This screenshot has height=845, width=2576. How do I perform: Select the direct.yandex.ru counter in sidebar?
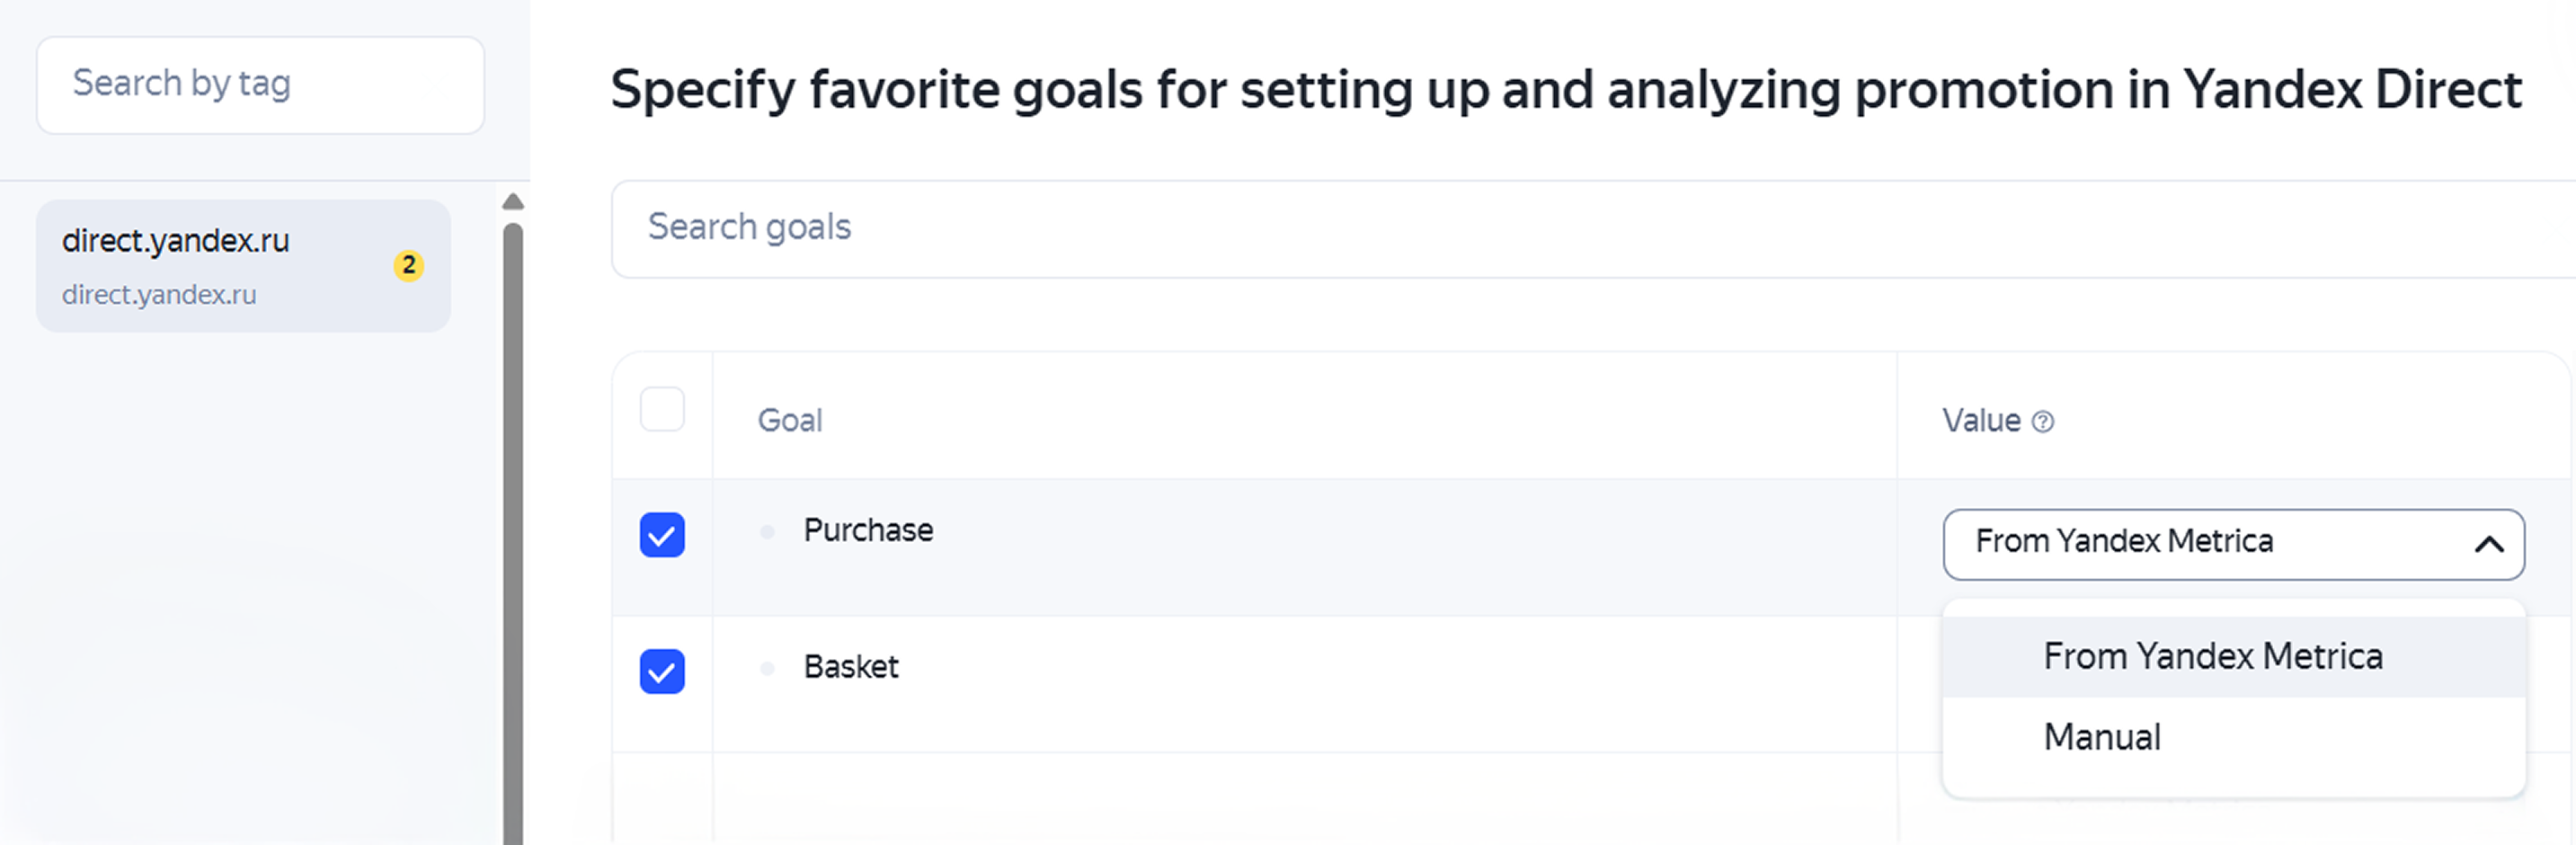coord(243,266)
